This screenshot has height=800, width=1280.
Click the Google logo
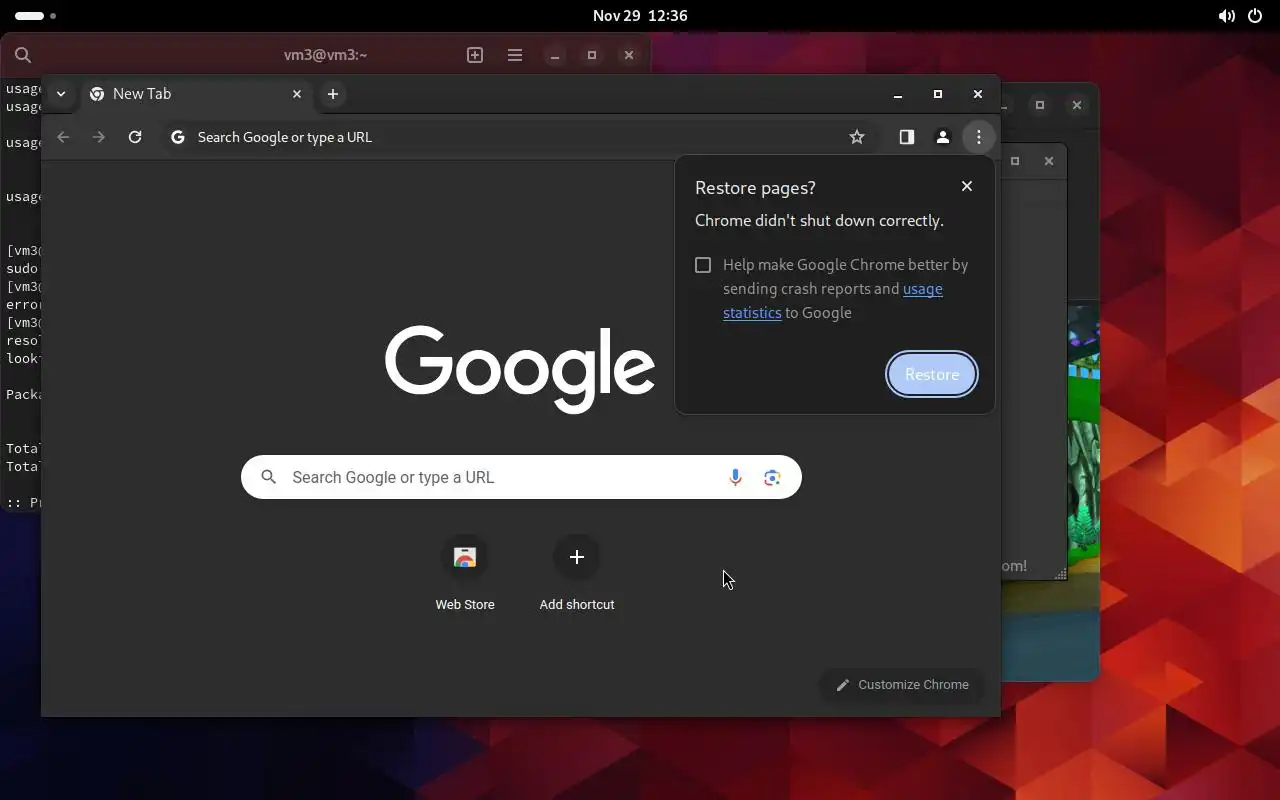(520, 368)
